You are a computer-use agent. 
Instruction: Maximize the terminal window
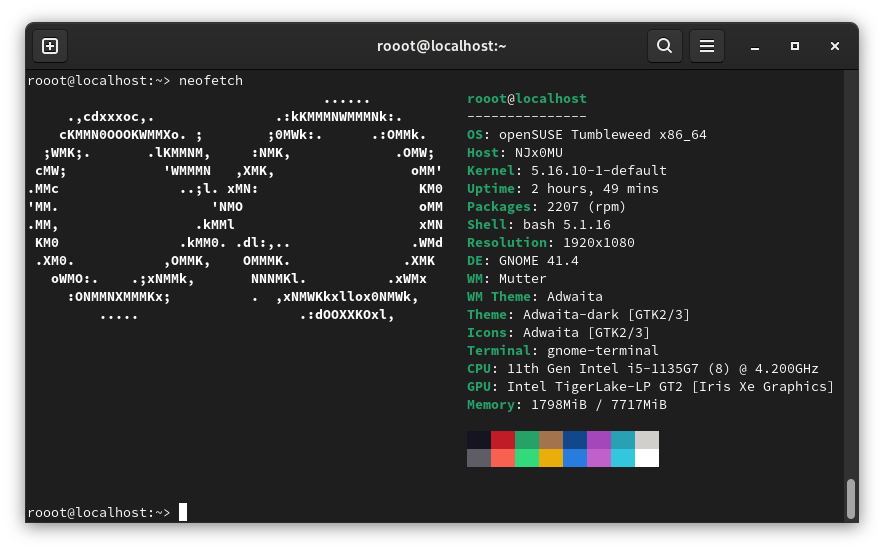[795, 46]
